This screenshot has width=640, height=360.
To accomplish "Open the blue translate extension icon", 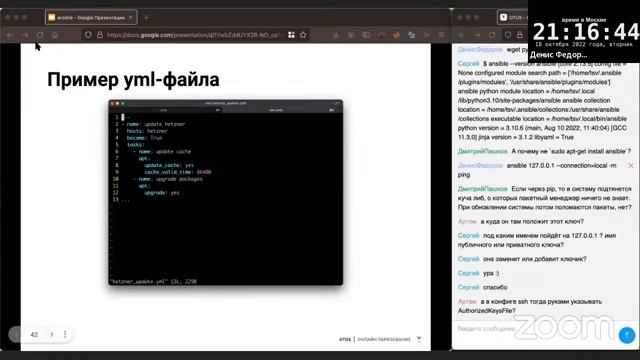I will click(411, 35).
